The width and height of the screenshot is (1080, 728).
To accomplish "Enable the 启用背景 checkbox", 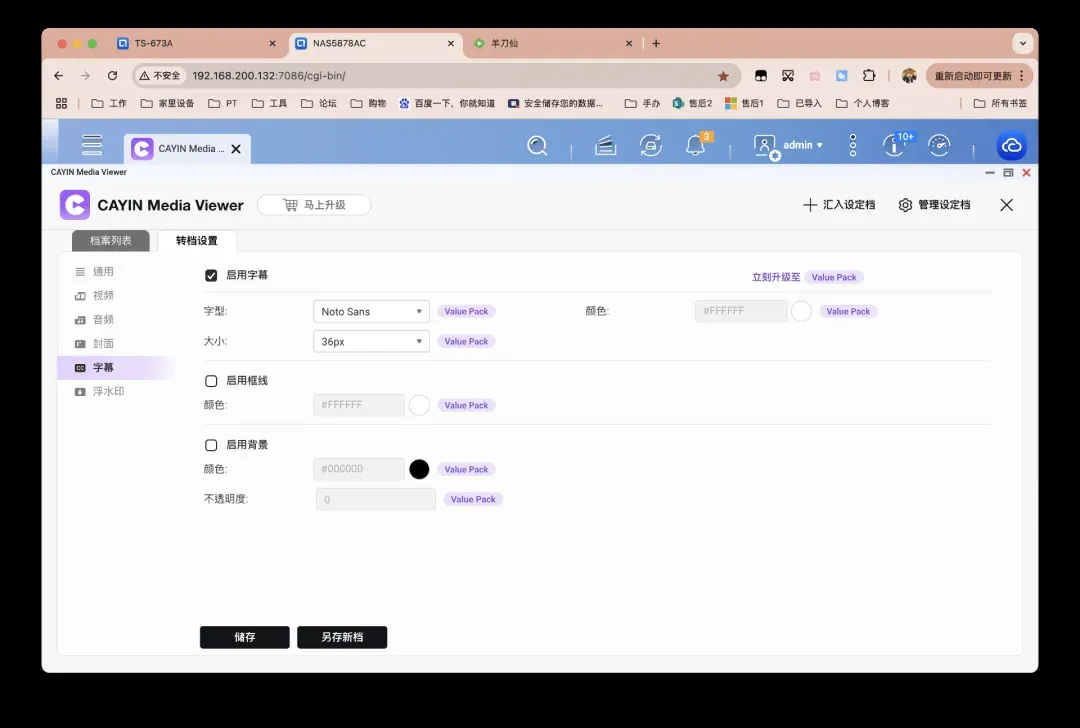I will point(211,445).
